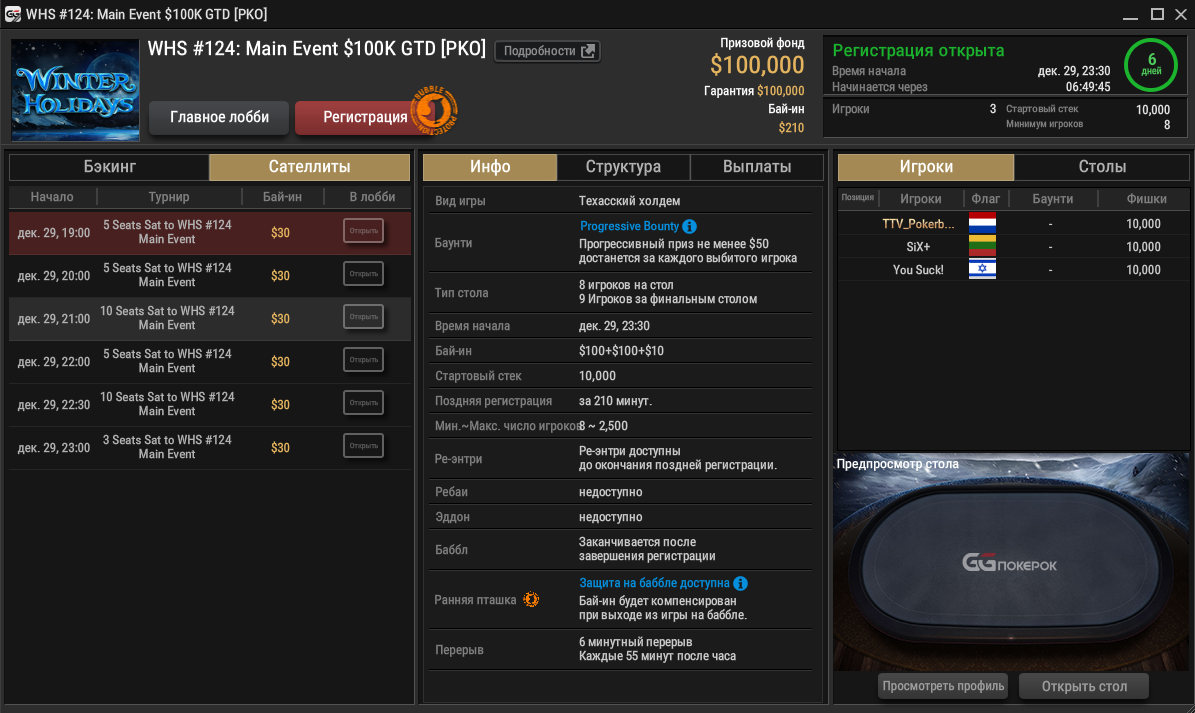
Task: Open the Столы tab
Action: [x=1104, y=167]
